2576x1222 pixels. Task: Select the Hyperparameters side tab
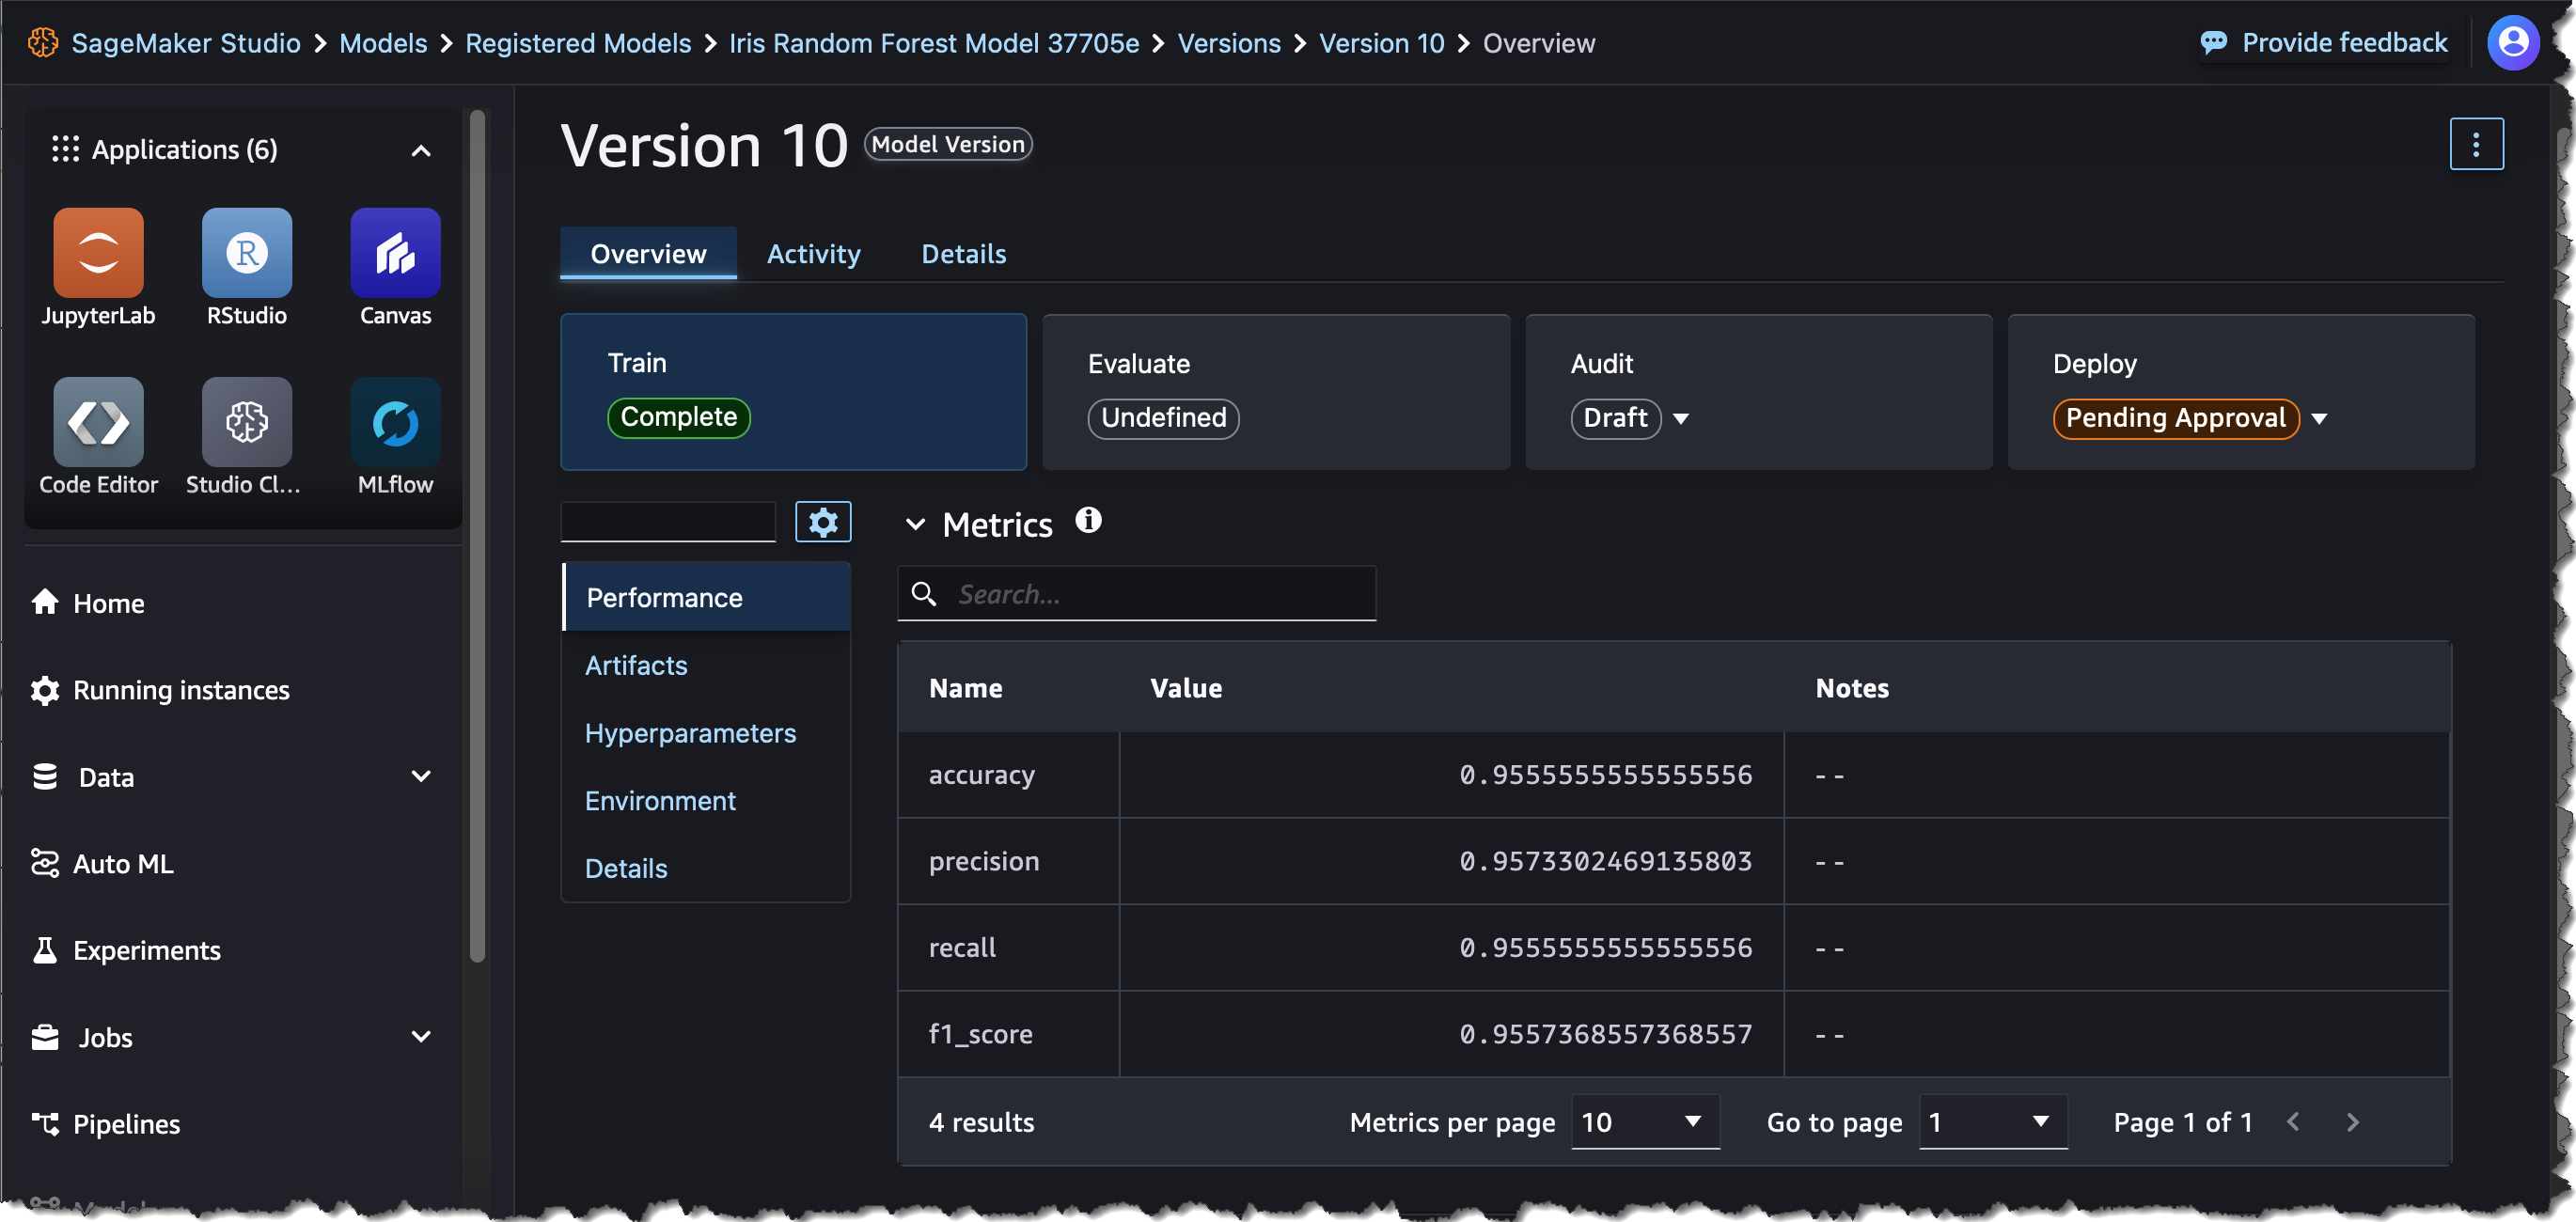(690, 733)
